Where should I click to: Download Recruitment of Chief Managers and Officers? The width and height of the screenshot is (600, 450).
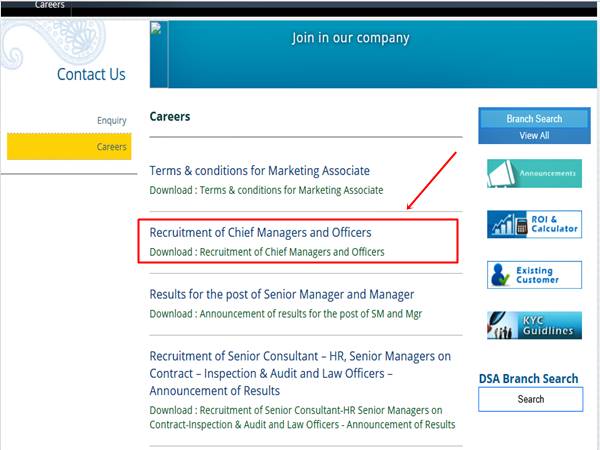[267, 252]
